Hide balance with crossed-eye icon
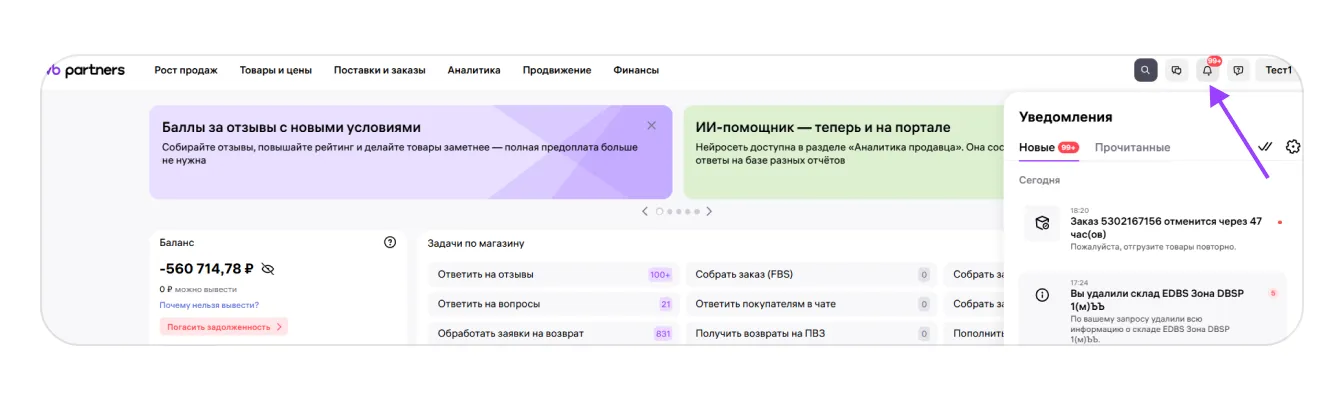 coord(267,269)
